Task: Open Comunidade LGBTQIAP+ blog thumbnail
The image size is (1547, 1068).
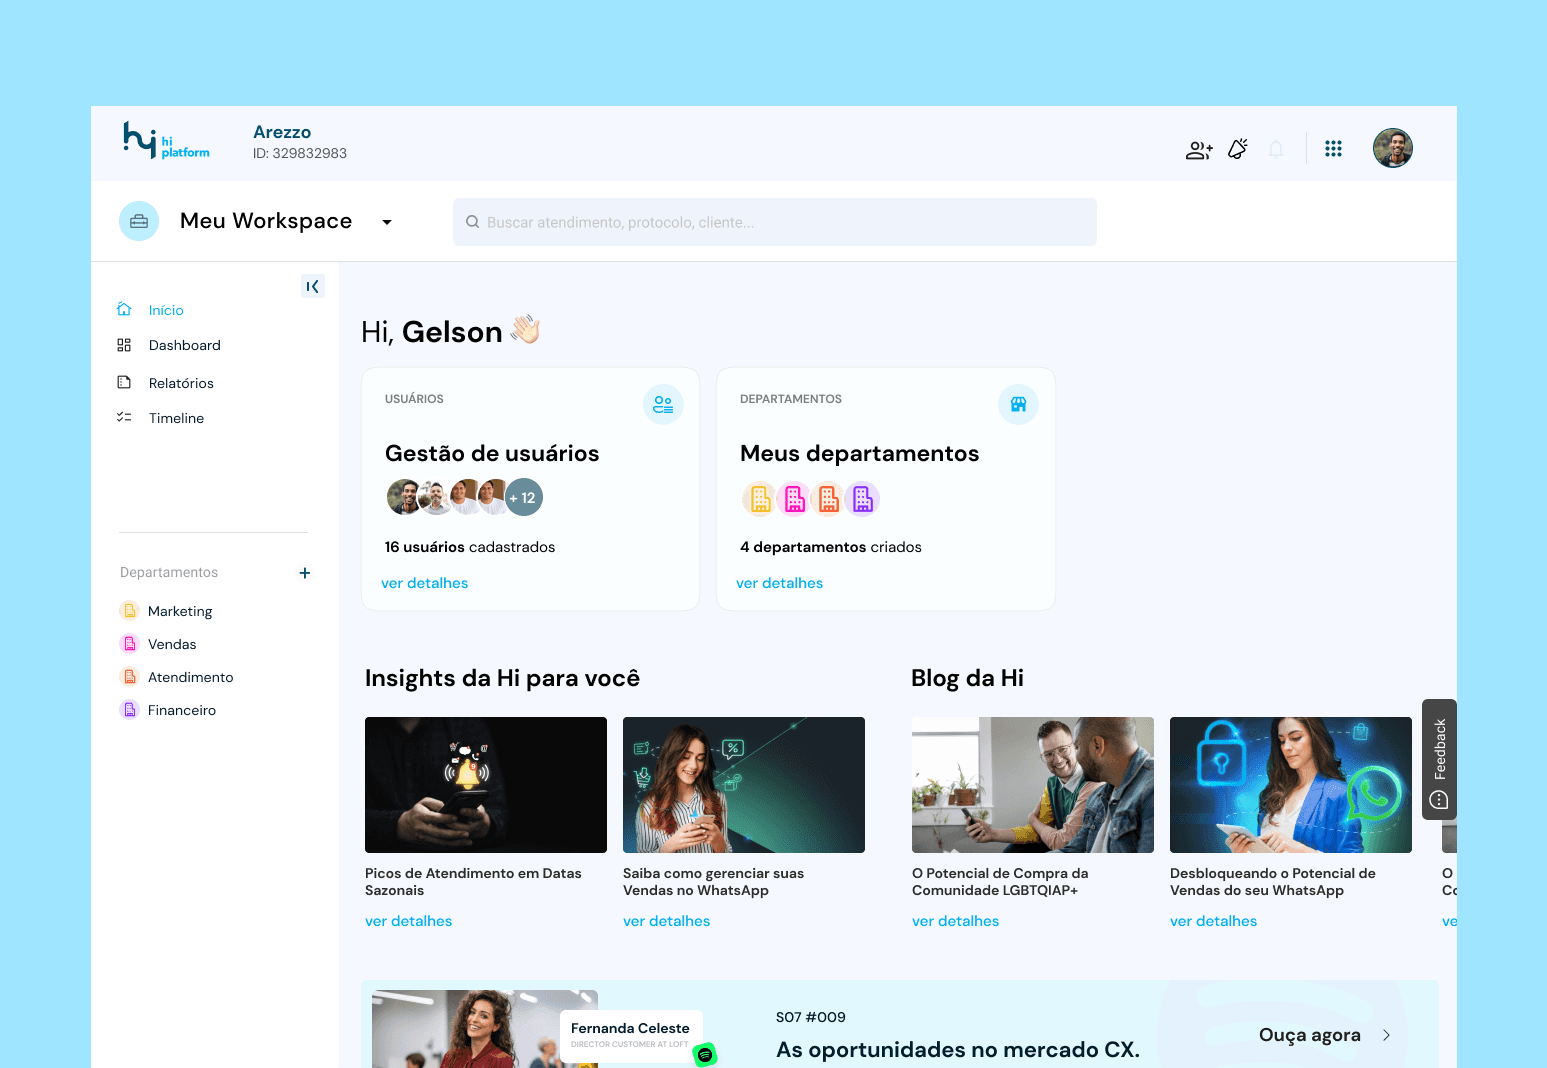Action: (1033, 785)
